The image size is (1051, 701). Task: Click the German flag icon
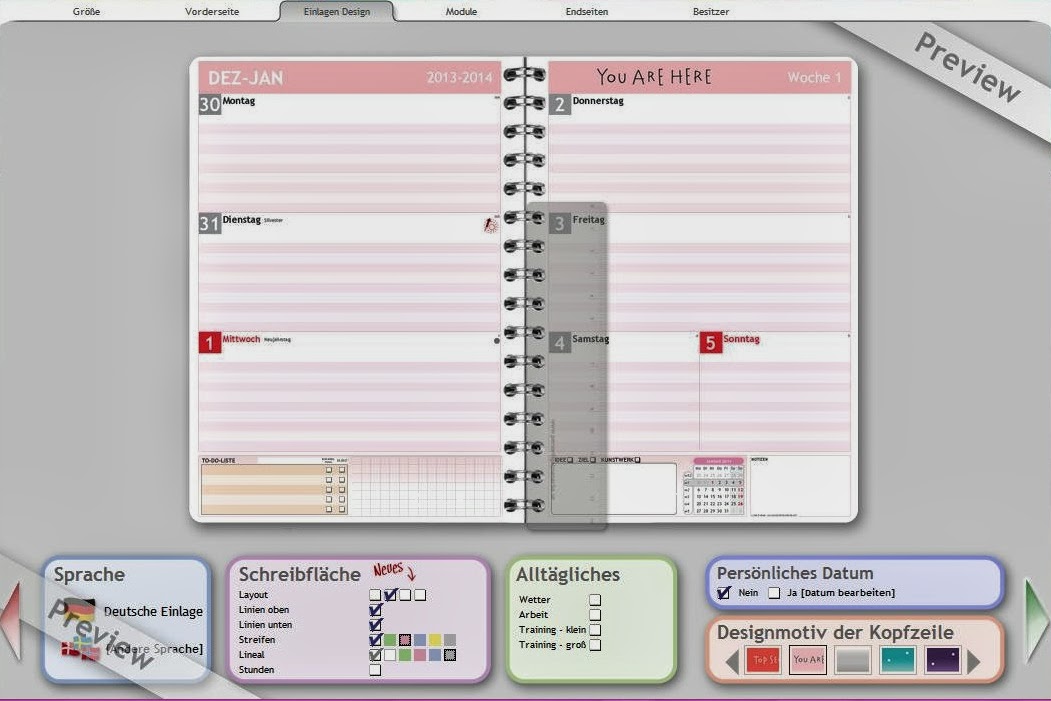pyautogui.click(x=79, y=611)
